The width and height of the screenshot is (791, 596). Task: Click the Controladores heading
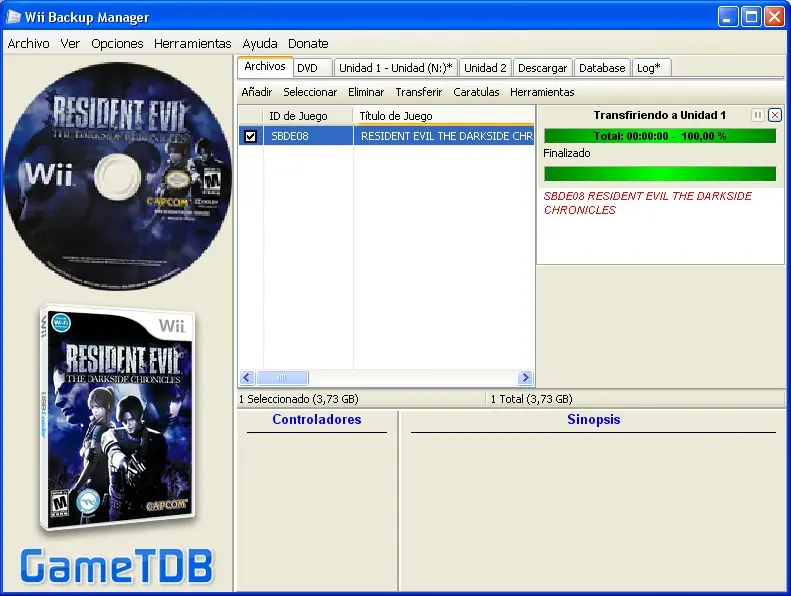tap(317, 419)
